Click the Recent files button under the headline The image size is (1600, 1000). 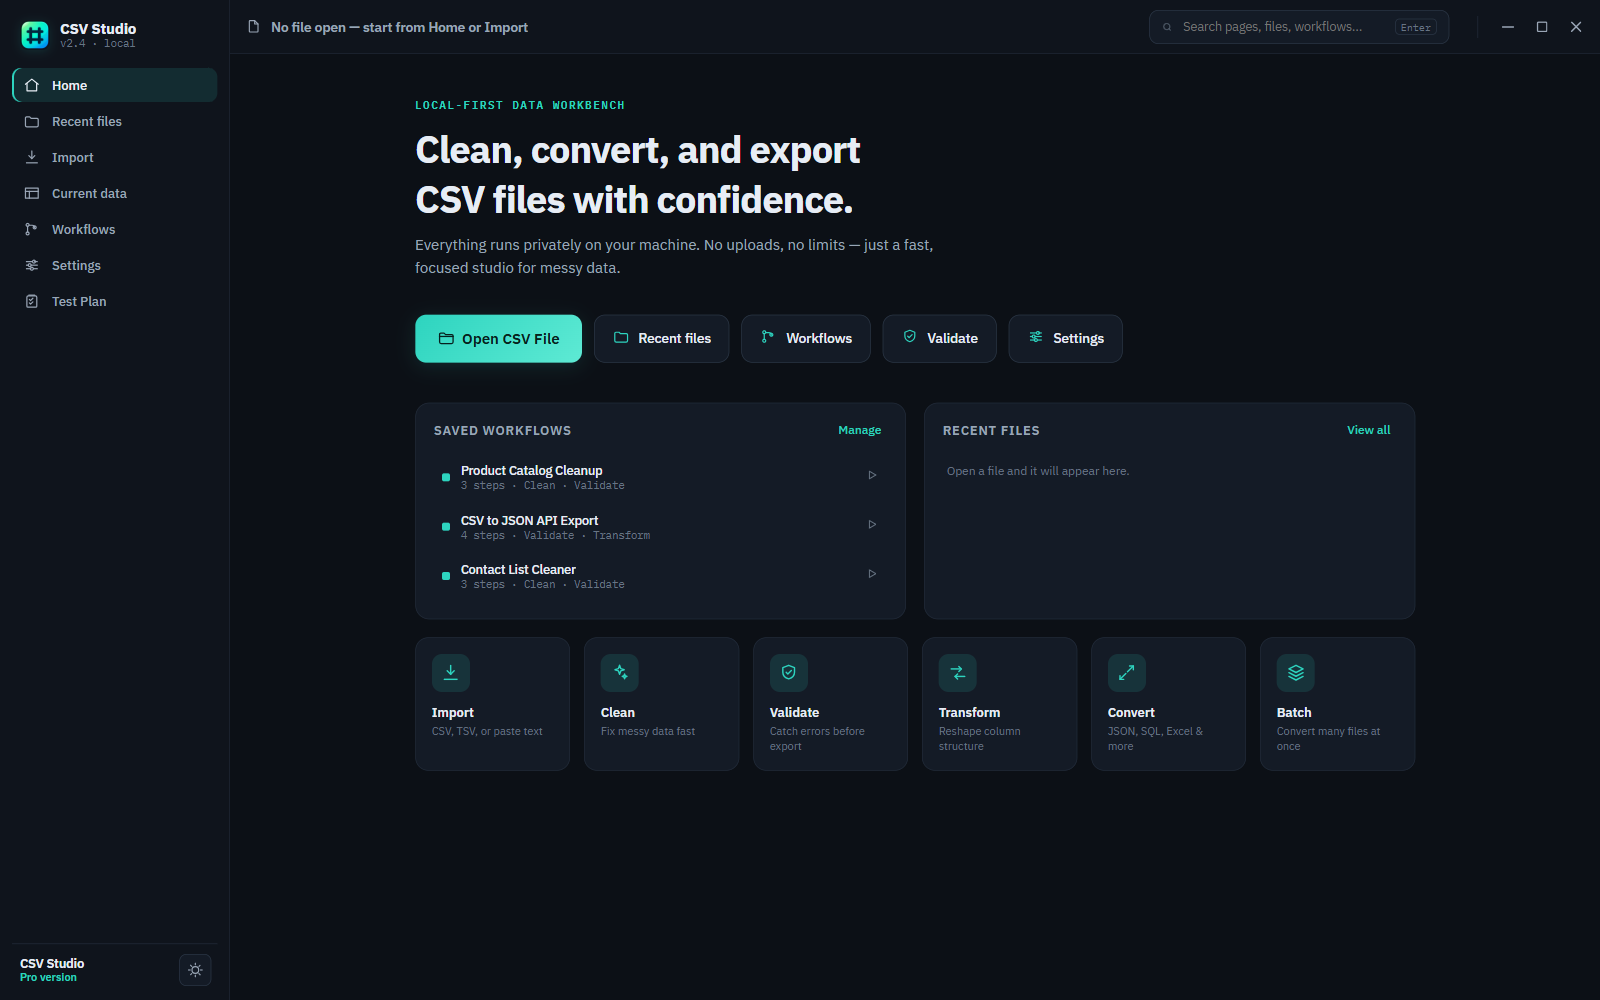(x=662, y=339)
